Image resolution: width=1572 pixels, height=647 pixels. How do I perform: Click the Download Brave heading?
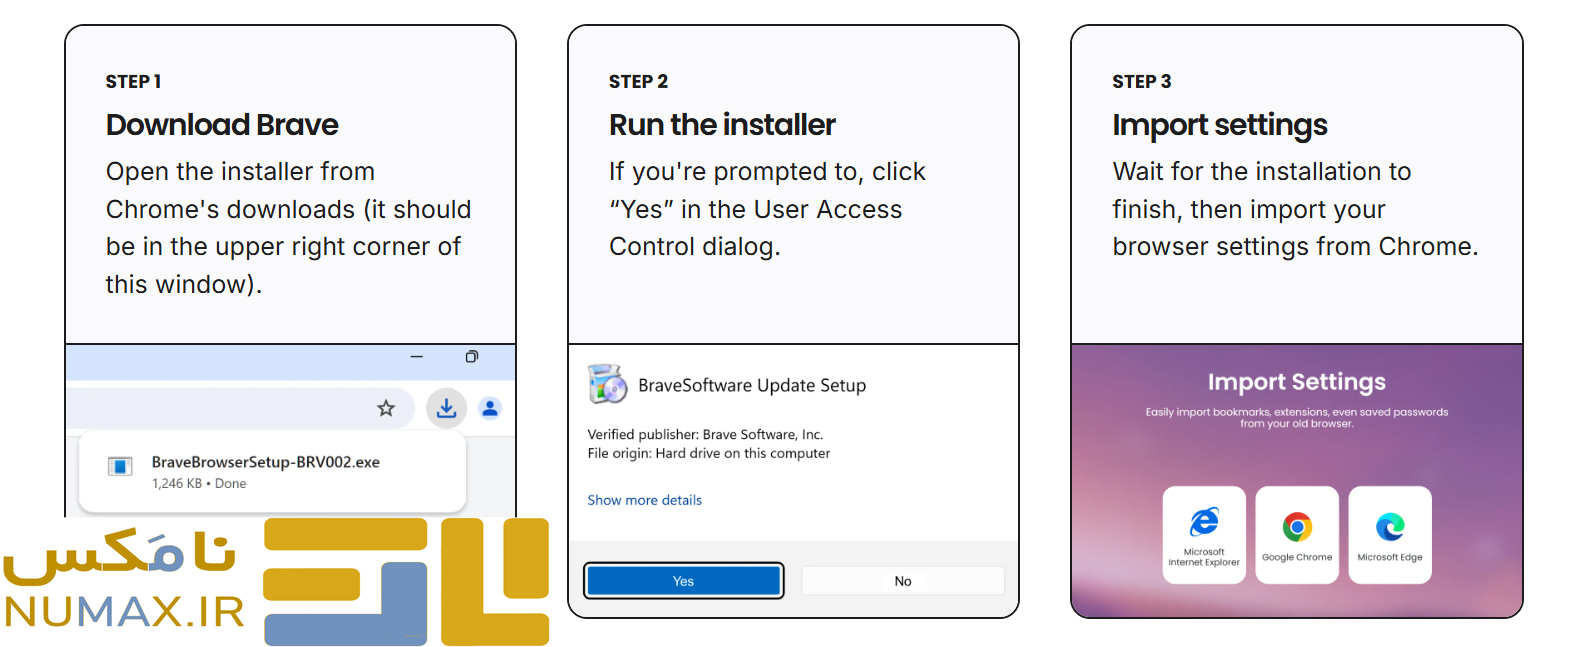[222, 125]
